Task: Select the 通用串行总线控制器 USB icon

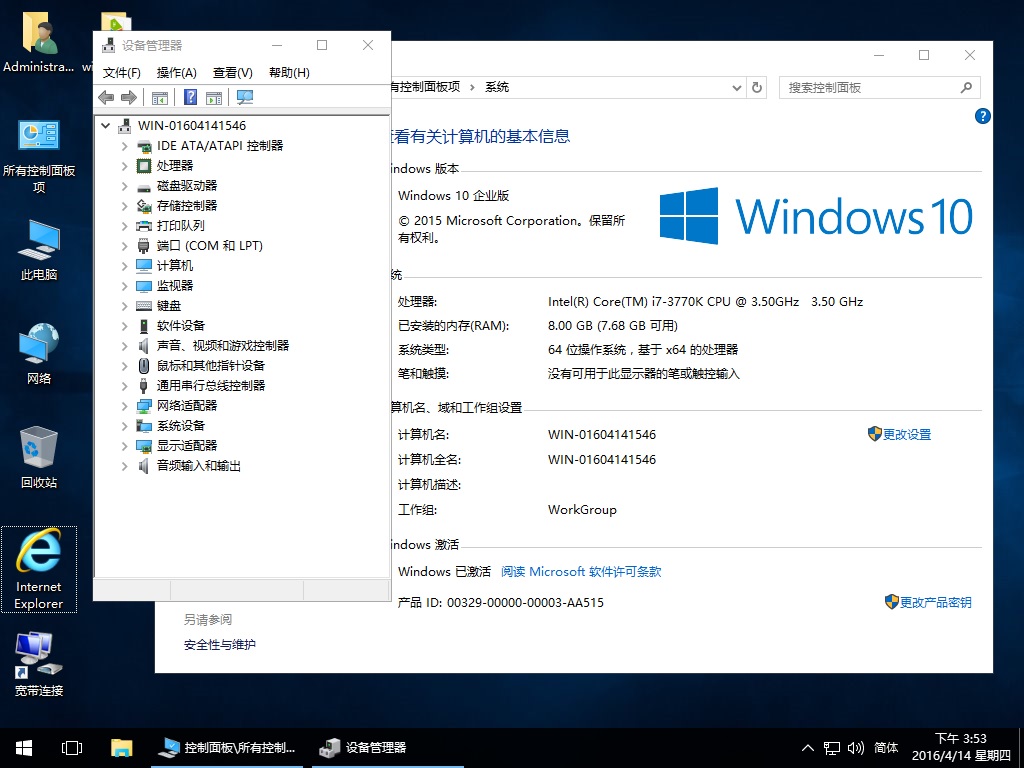Action: tap(144, 385)
